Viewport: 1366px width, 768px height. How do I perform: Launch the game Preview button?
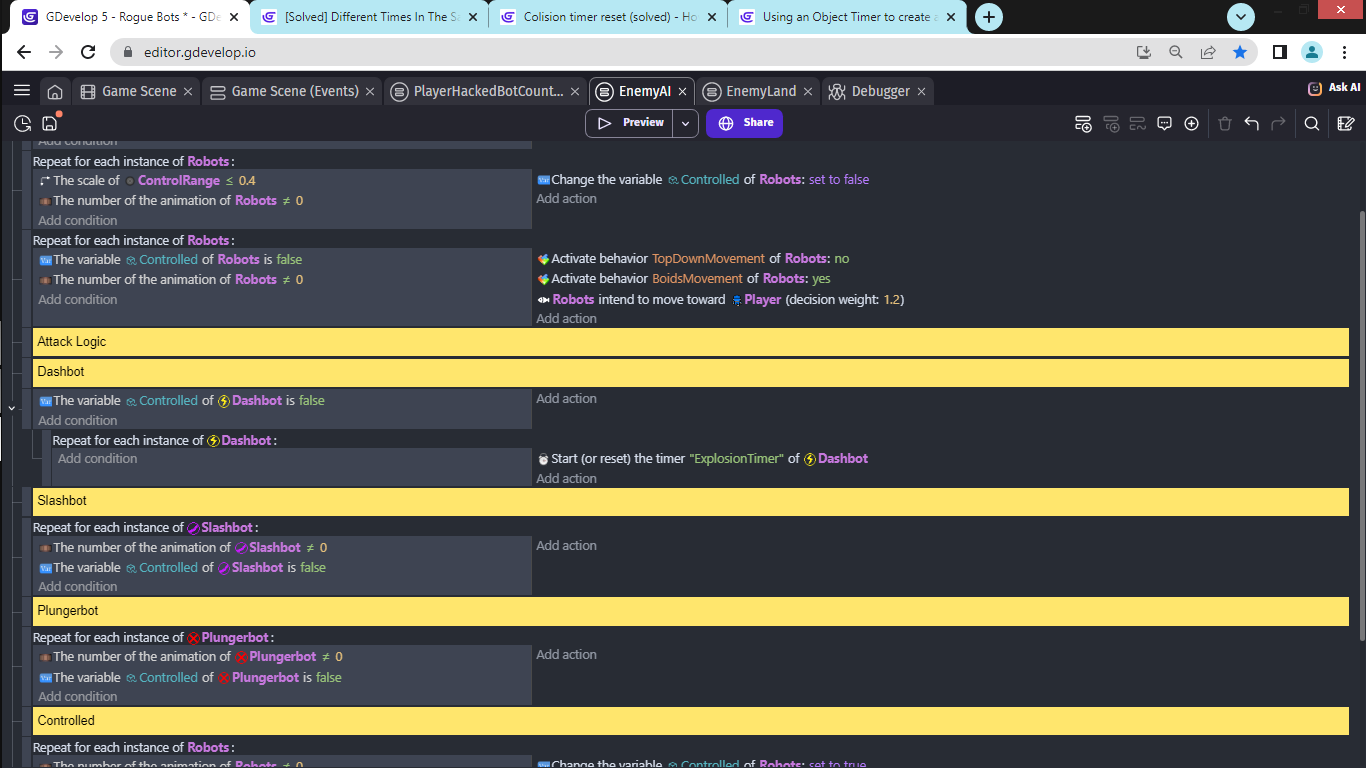coord(630,123)
